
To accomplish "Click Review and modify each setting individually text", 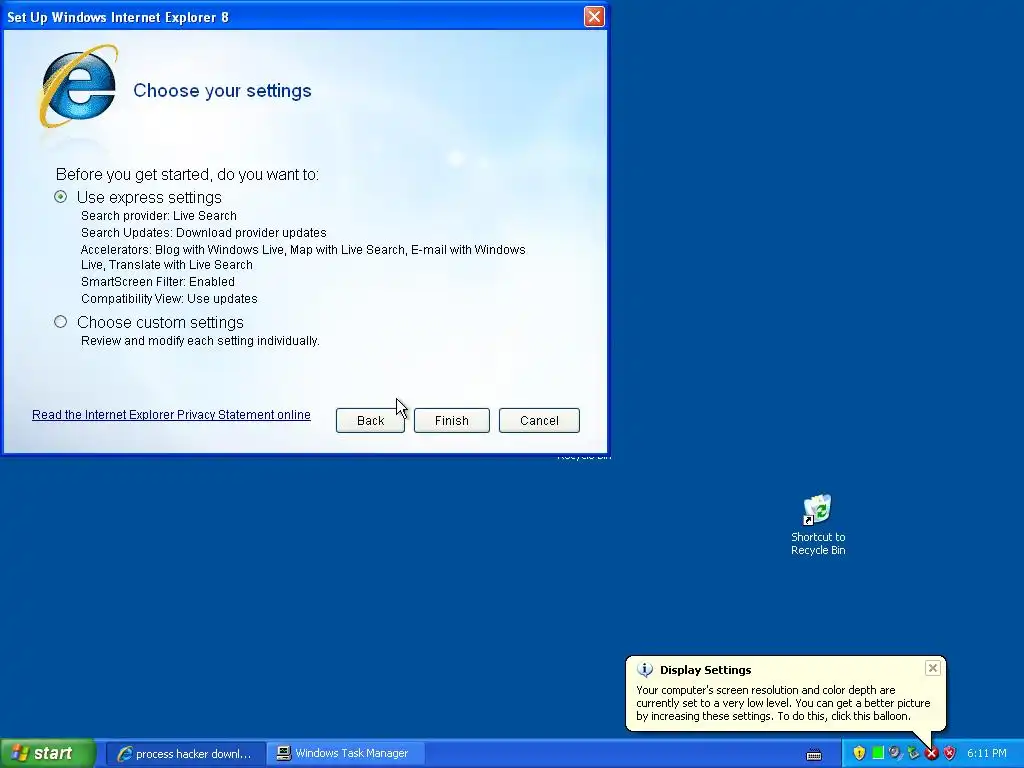I will 200,341.
